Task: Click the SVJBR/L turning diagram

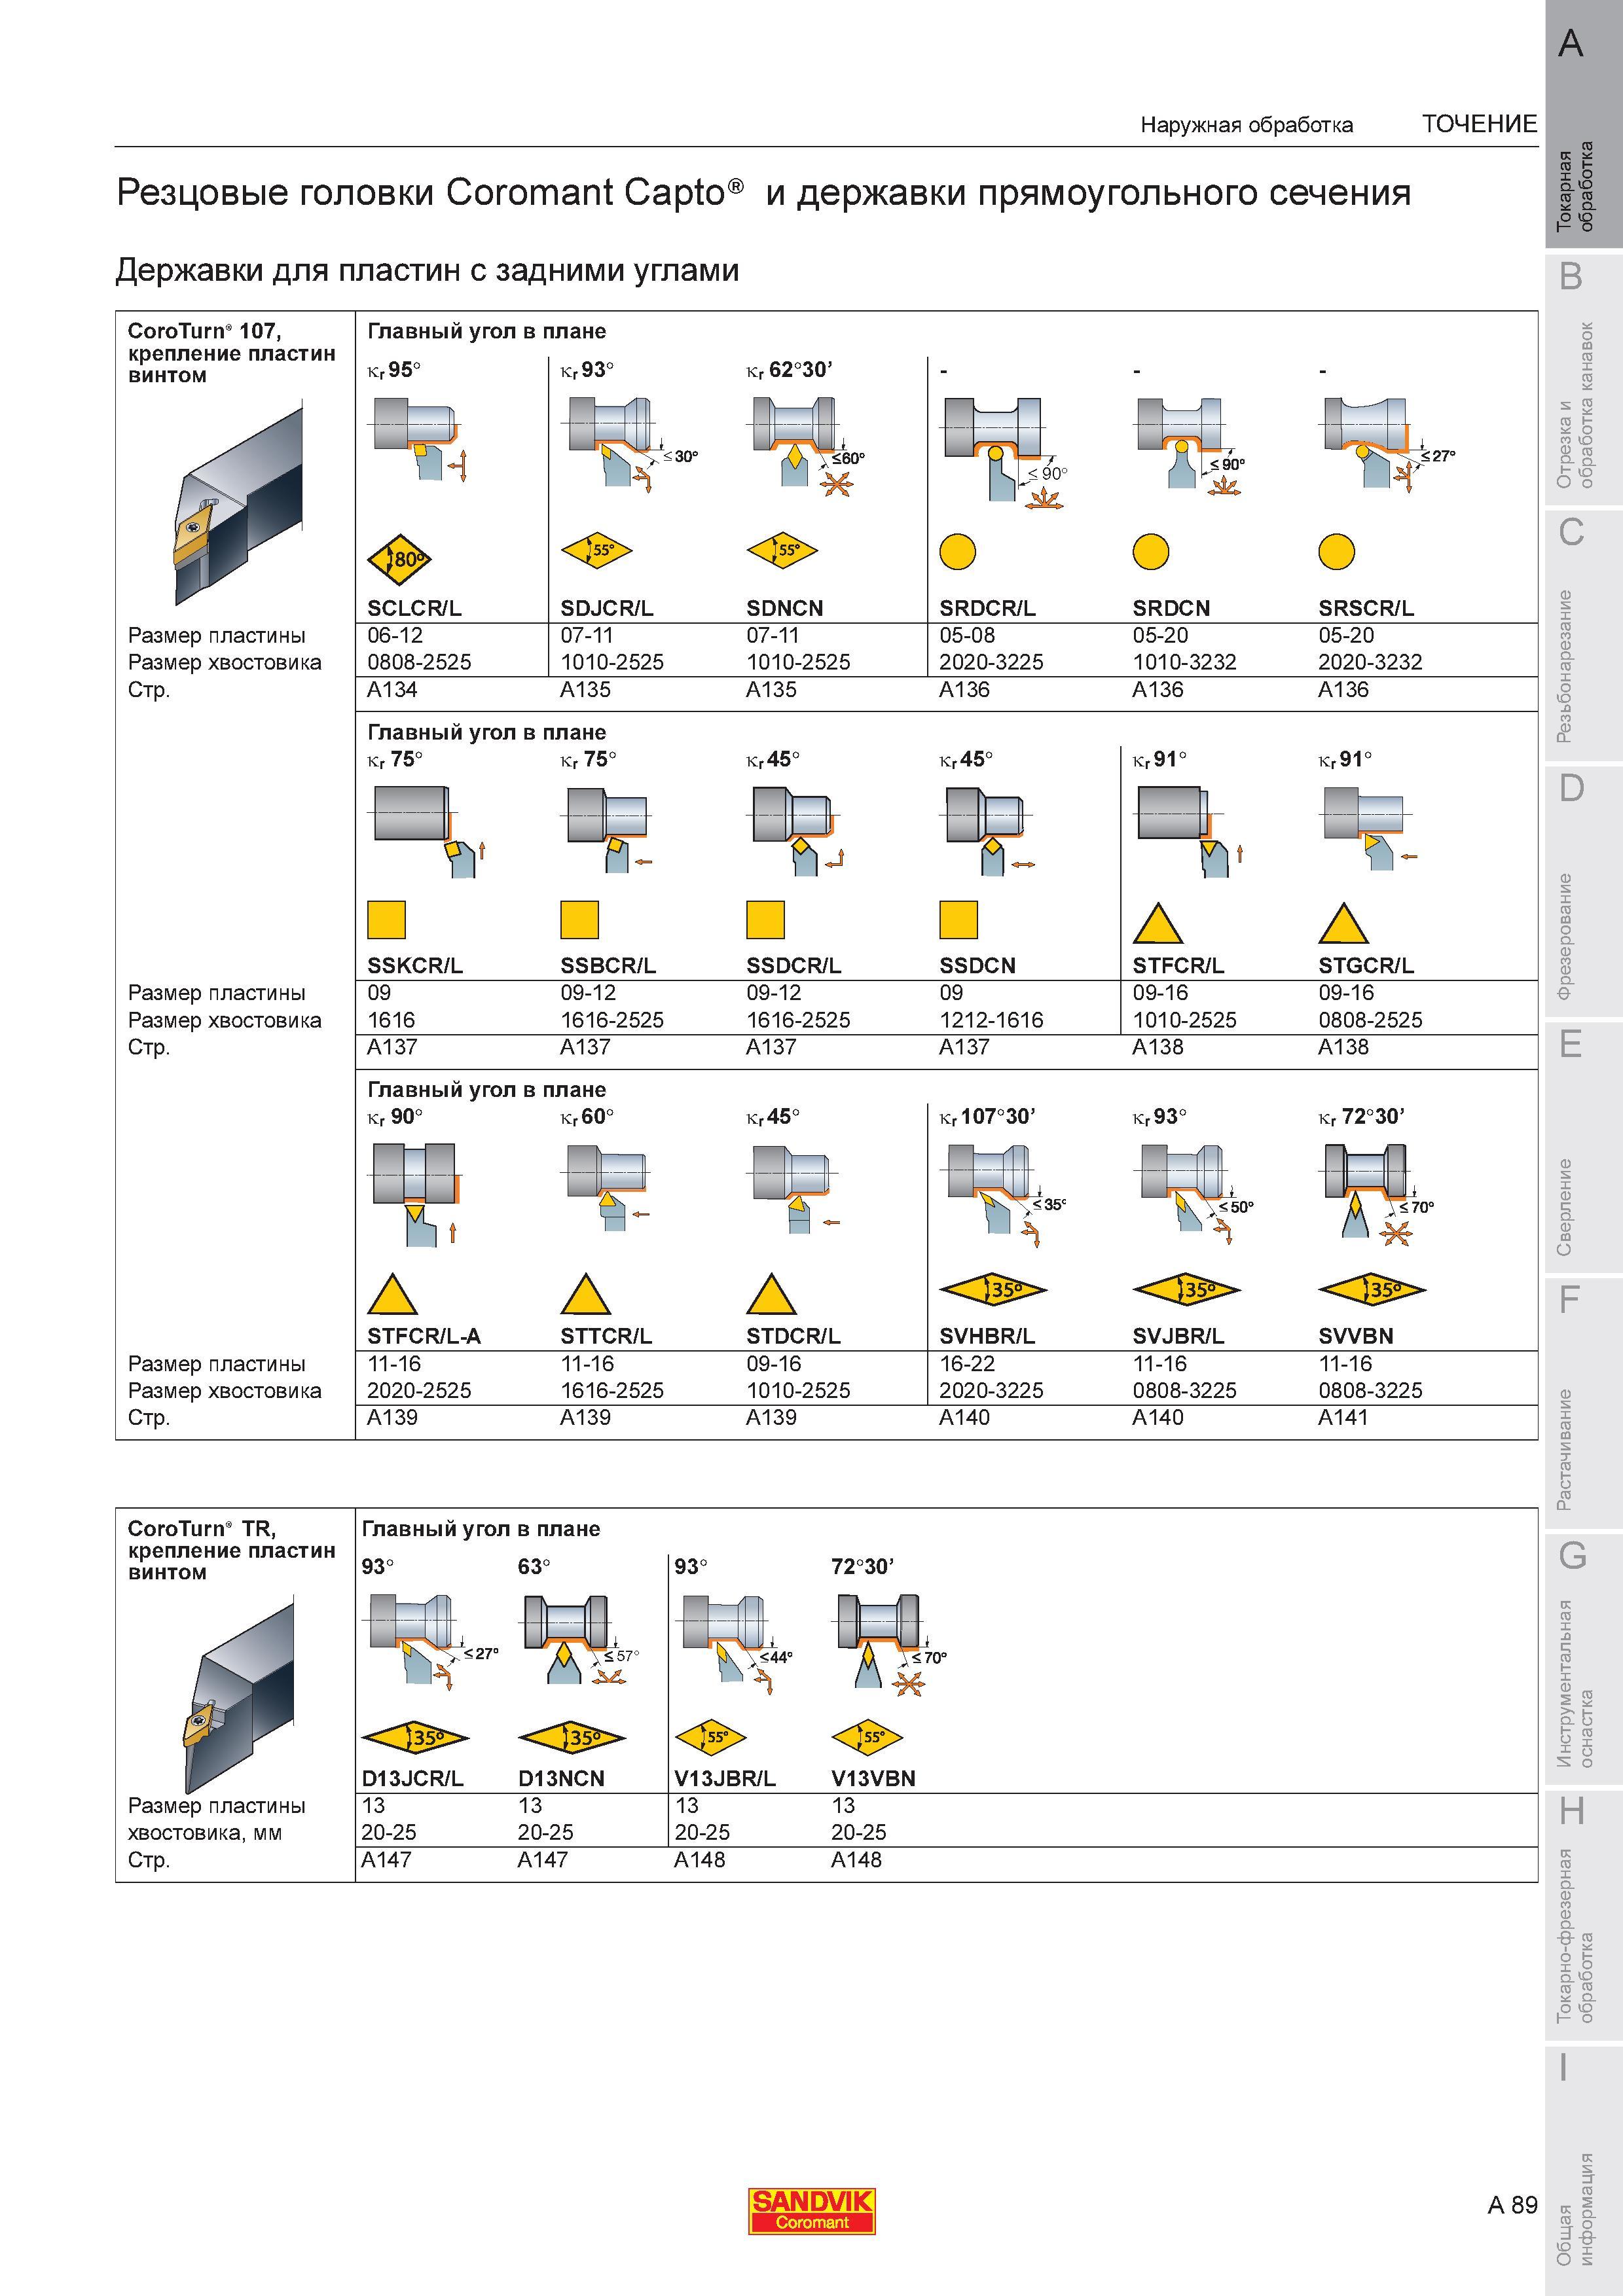Action: pyautogui.click(x=1193, y=1195)
